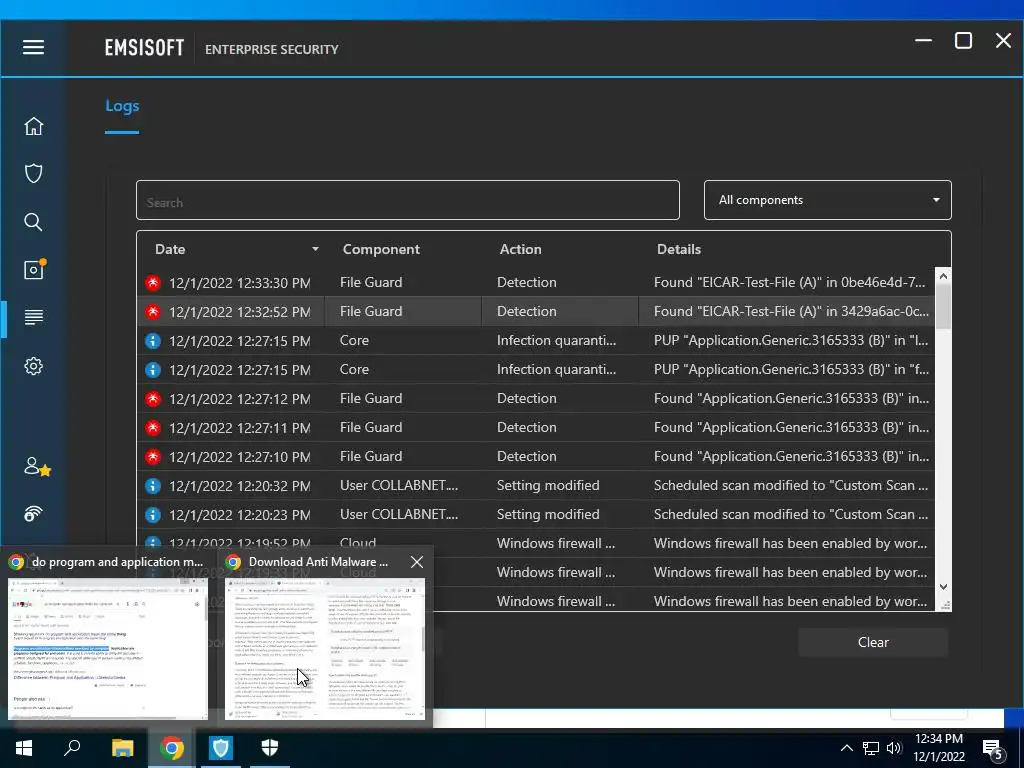Click red detection icon for 12:27:12 PM entry
Image resolution: width=1024 pixels, height=768 pixels.
[153, 398]
